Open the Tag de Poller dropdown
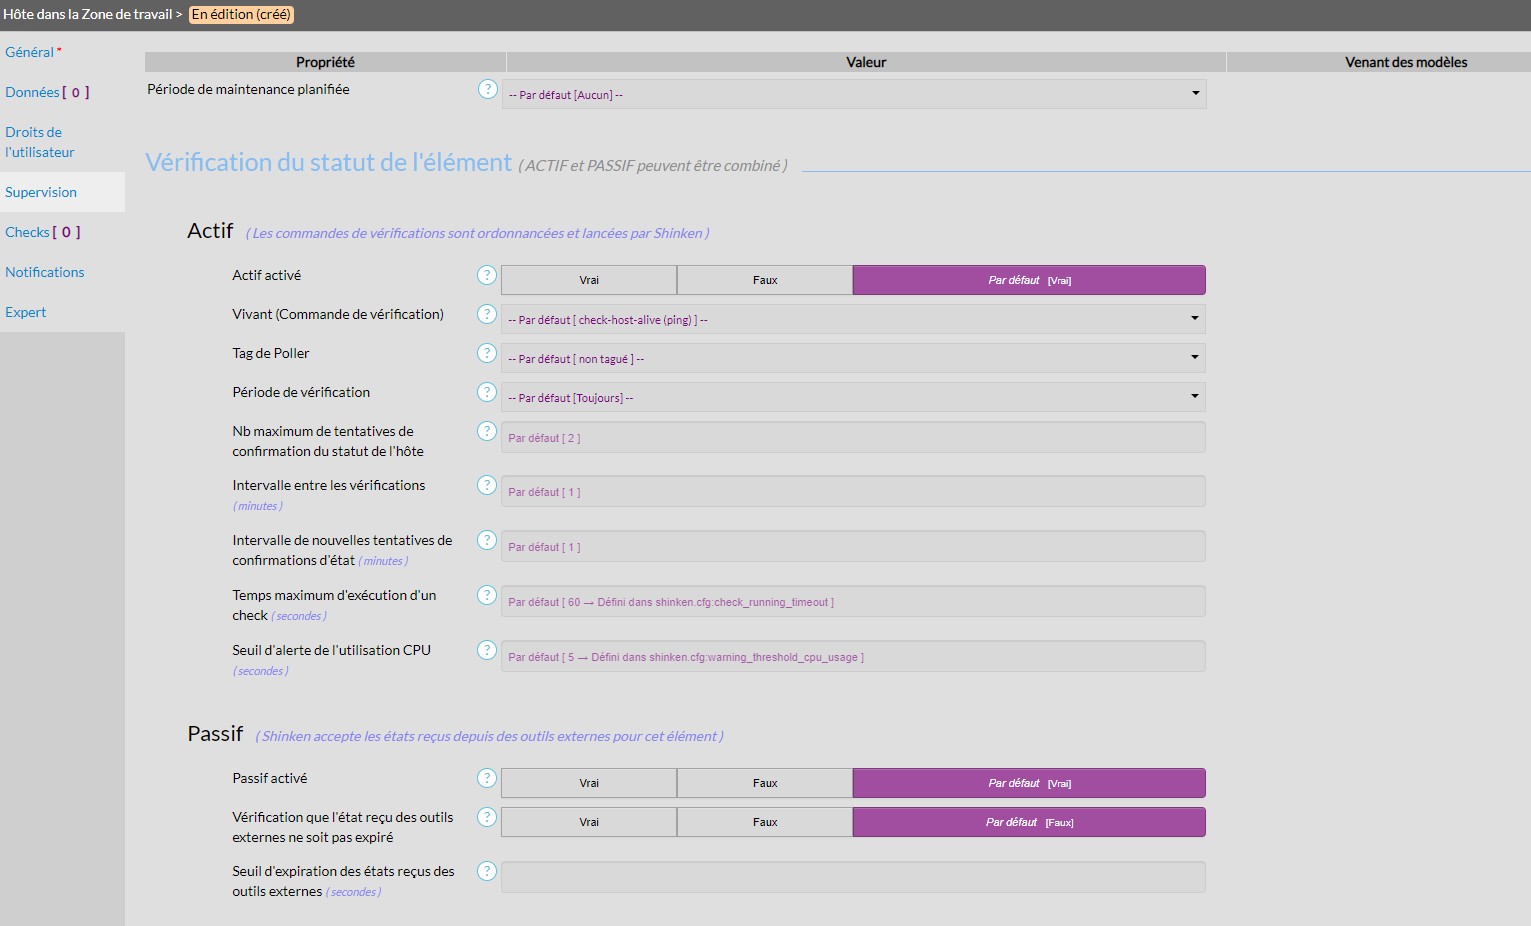The height and width of the screenshot is (926, 1531). coord(853,359)
